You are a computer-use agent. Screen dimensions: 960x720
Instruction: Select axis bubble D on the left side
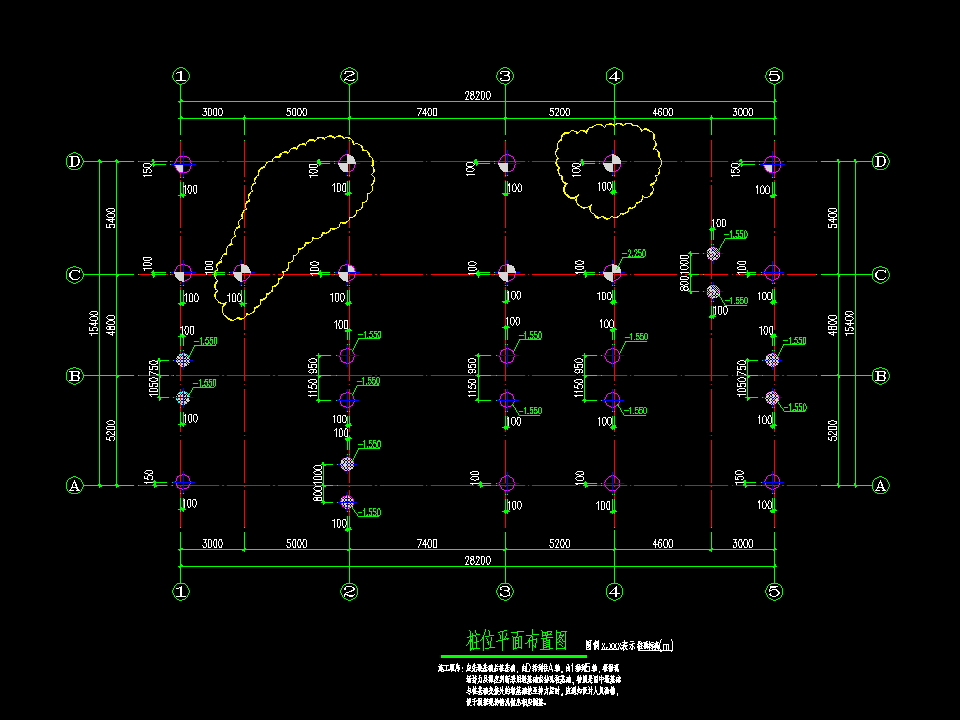pyautogui.click(x=73, y=162)
